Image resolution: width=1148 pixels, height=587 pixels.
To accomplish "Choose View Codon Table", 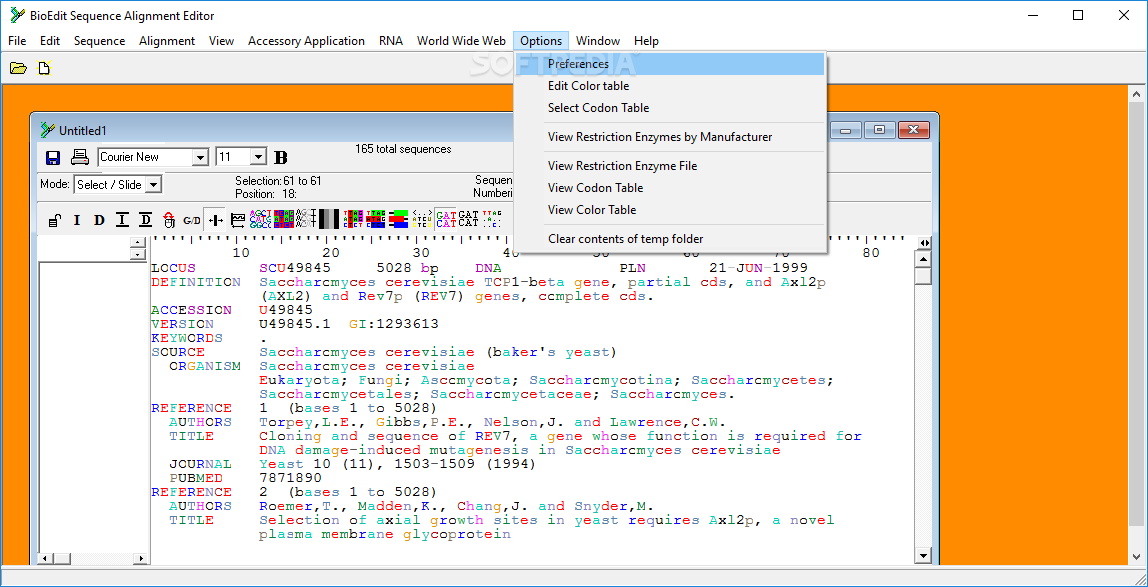I will [670, 188].
